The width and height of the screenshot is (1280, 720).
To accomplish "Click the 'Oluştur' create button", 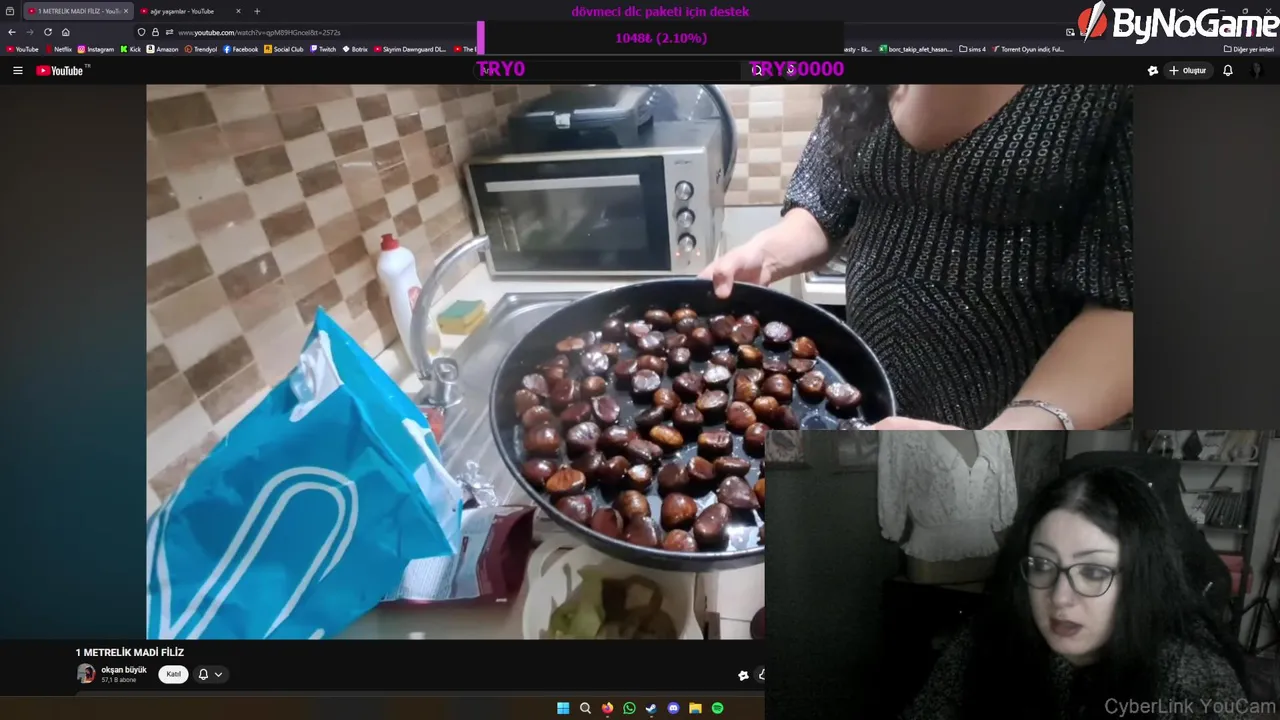I will (x=1188, y=70).
